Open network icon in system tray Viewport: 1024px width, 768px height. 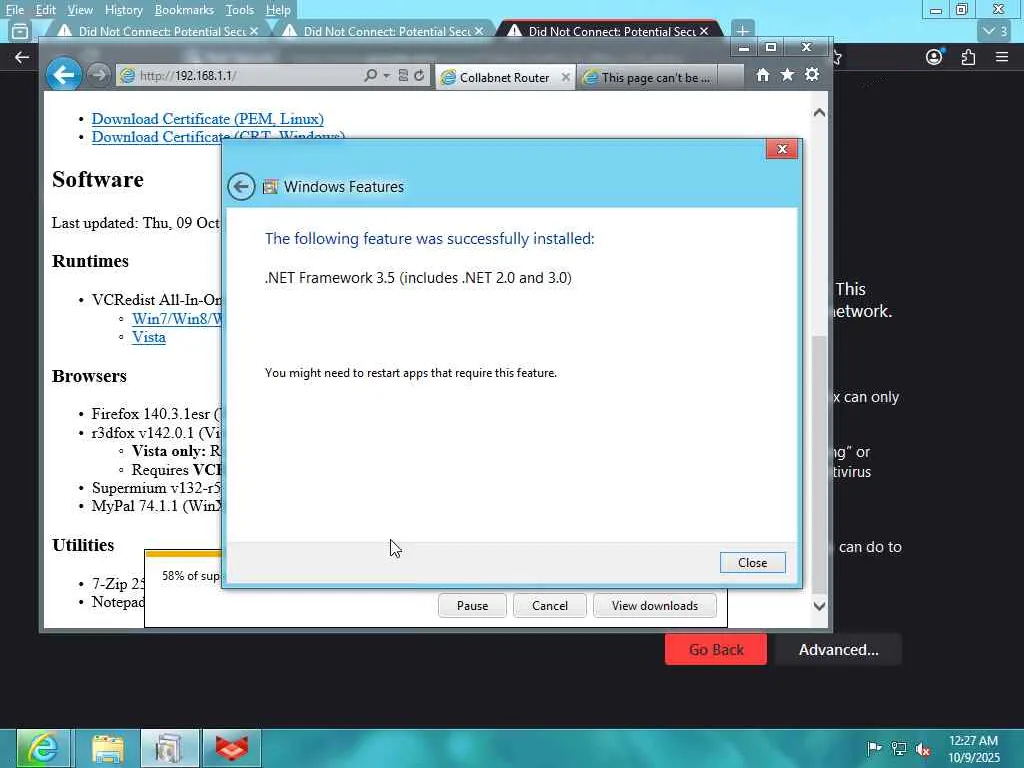pos(899,748)
